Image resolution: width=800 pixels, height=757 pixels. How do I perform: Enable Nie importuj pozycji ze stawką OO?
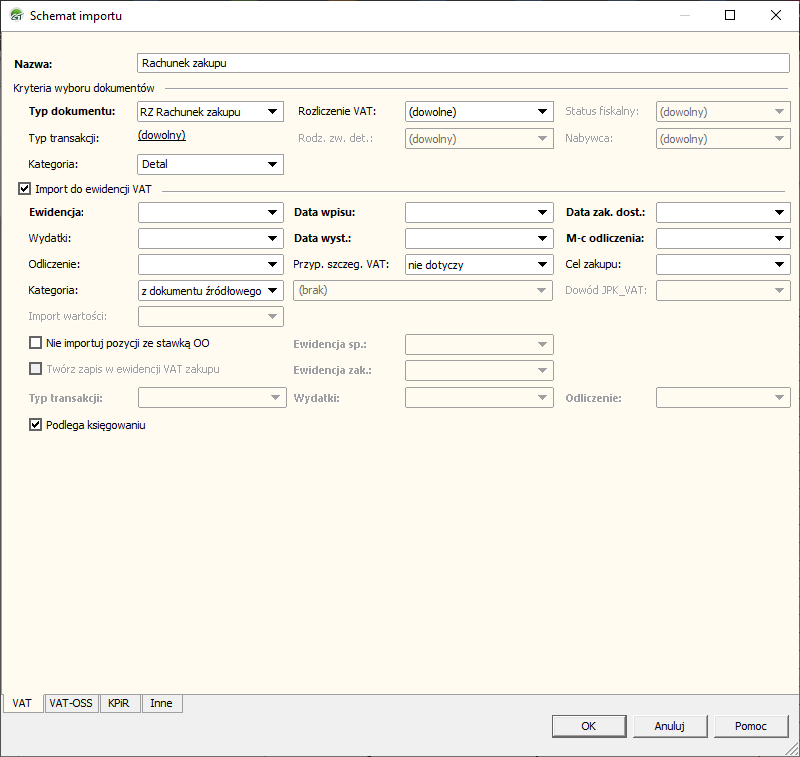36,343
